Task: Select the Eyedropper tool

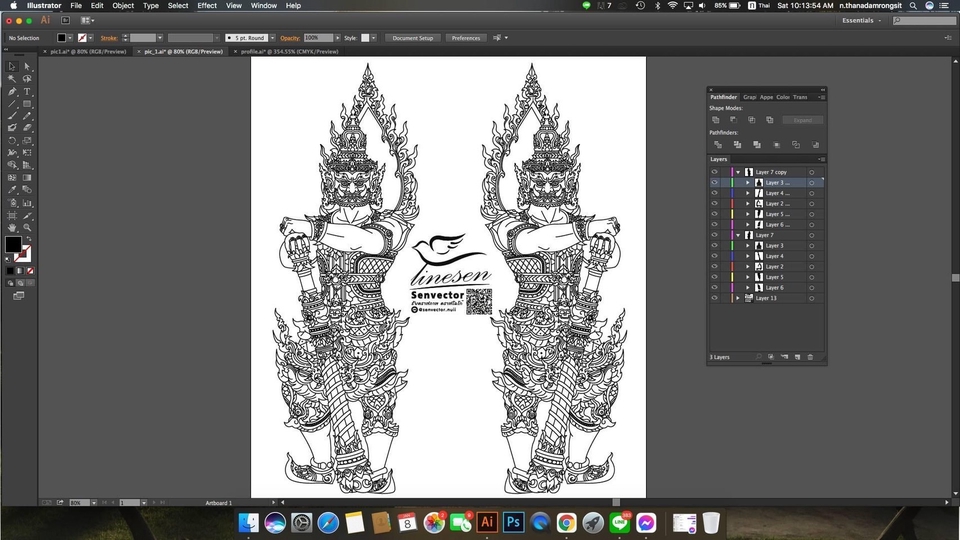Action: pos(12,190)
